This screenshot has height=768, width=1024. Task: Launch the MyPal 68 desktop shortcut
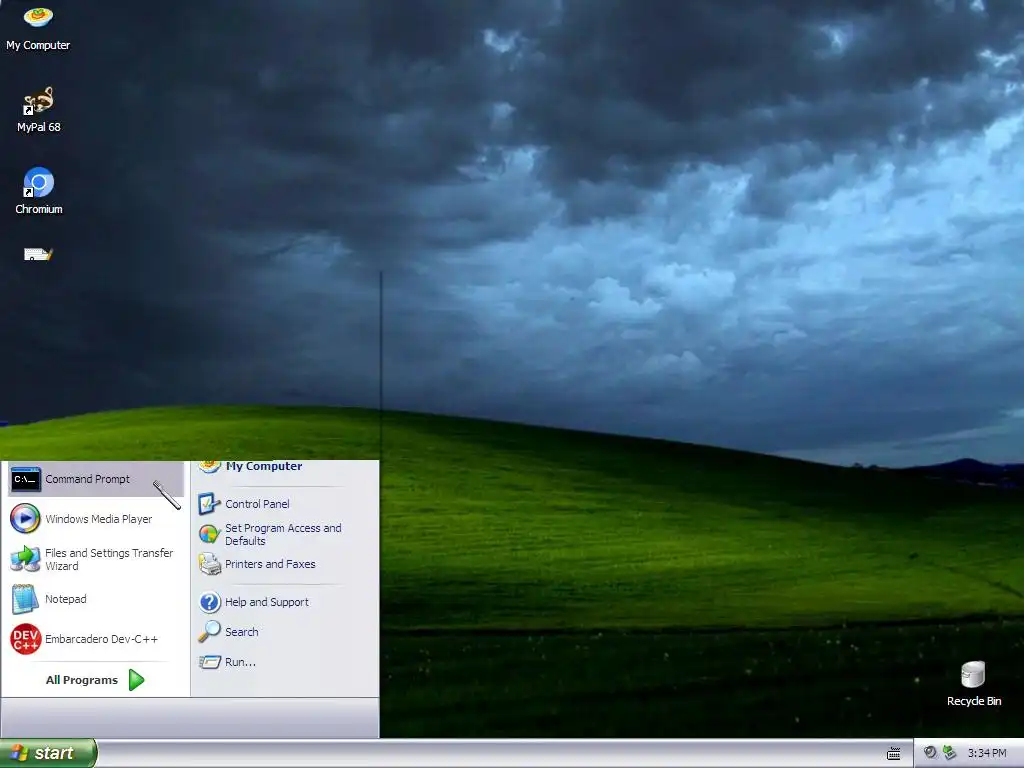[39, 110]
